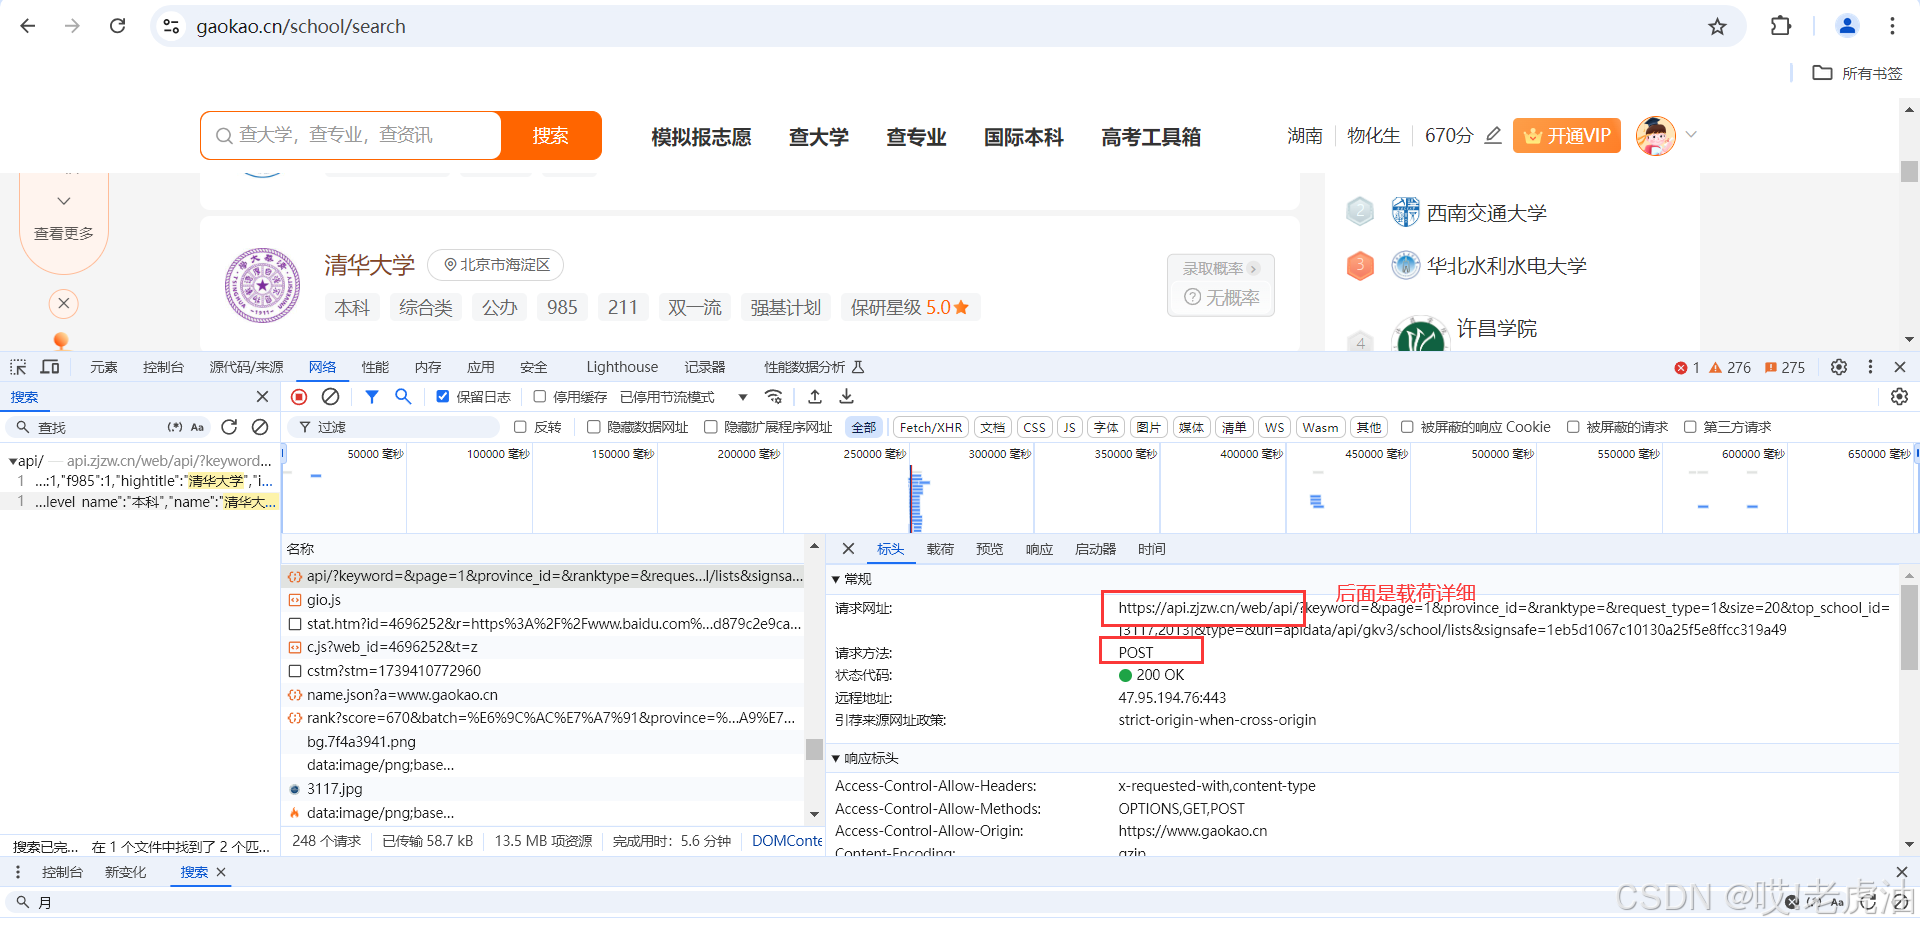Collapse the general section
Screen dimensions: 1920x929
coord(836,579)
